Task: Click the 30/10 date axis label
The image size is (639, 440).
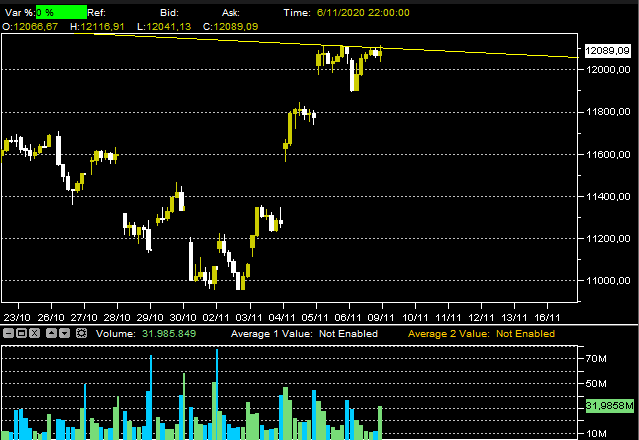Action: (183, 317)
